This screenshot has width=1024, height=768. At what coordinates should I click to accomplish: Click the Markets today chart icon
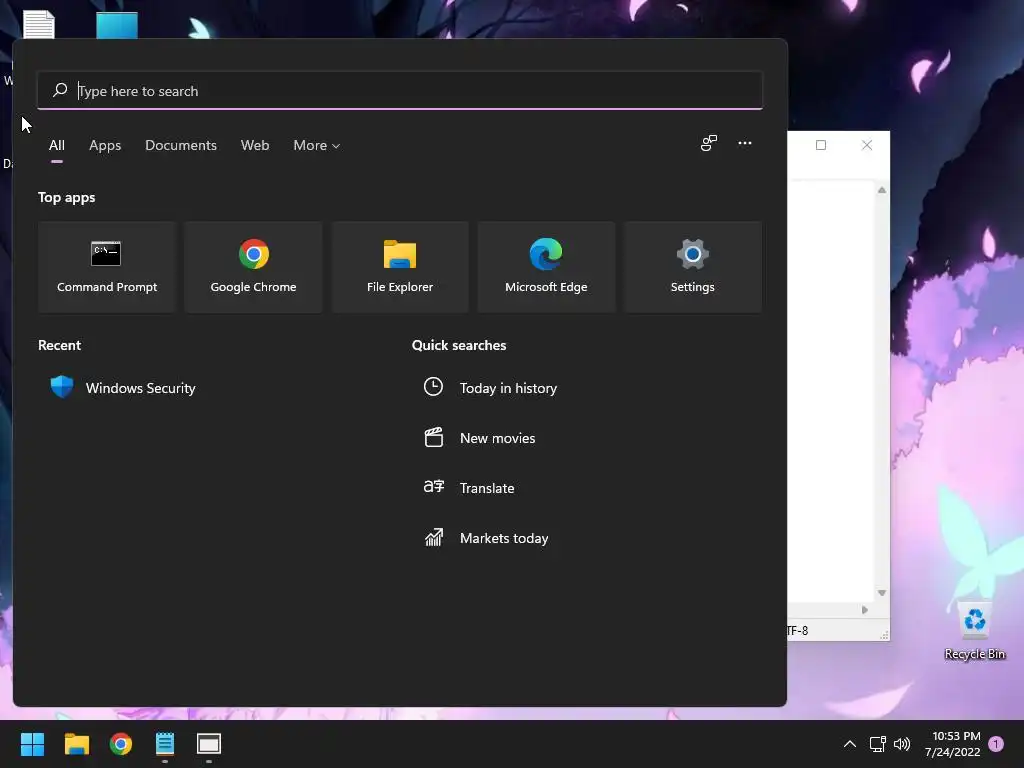[x=434, y=537]
